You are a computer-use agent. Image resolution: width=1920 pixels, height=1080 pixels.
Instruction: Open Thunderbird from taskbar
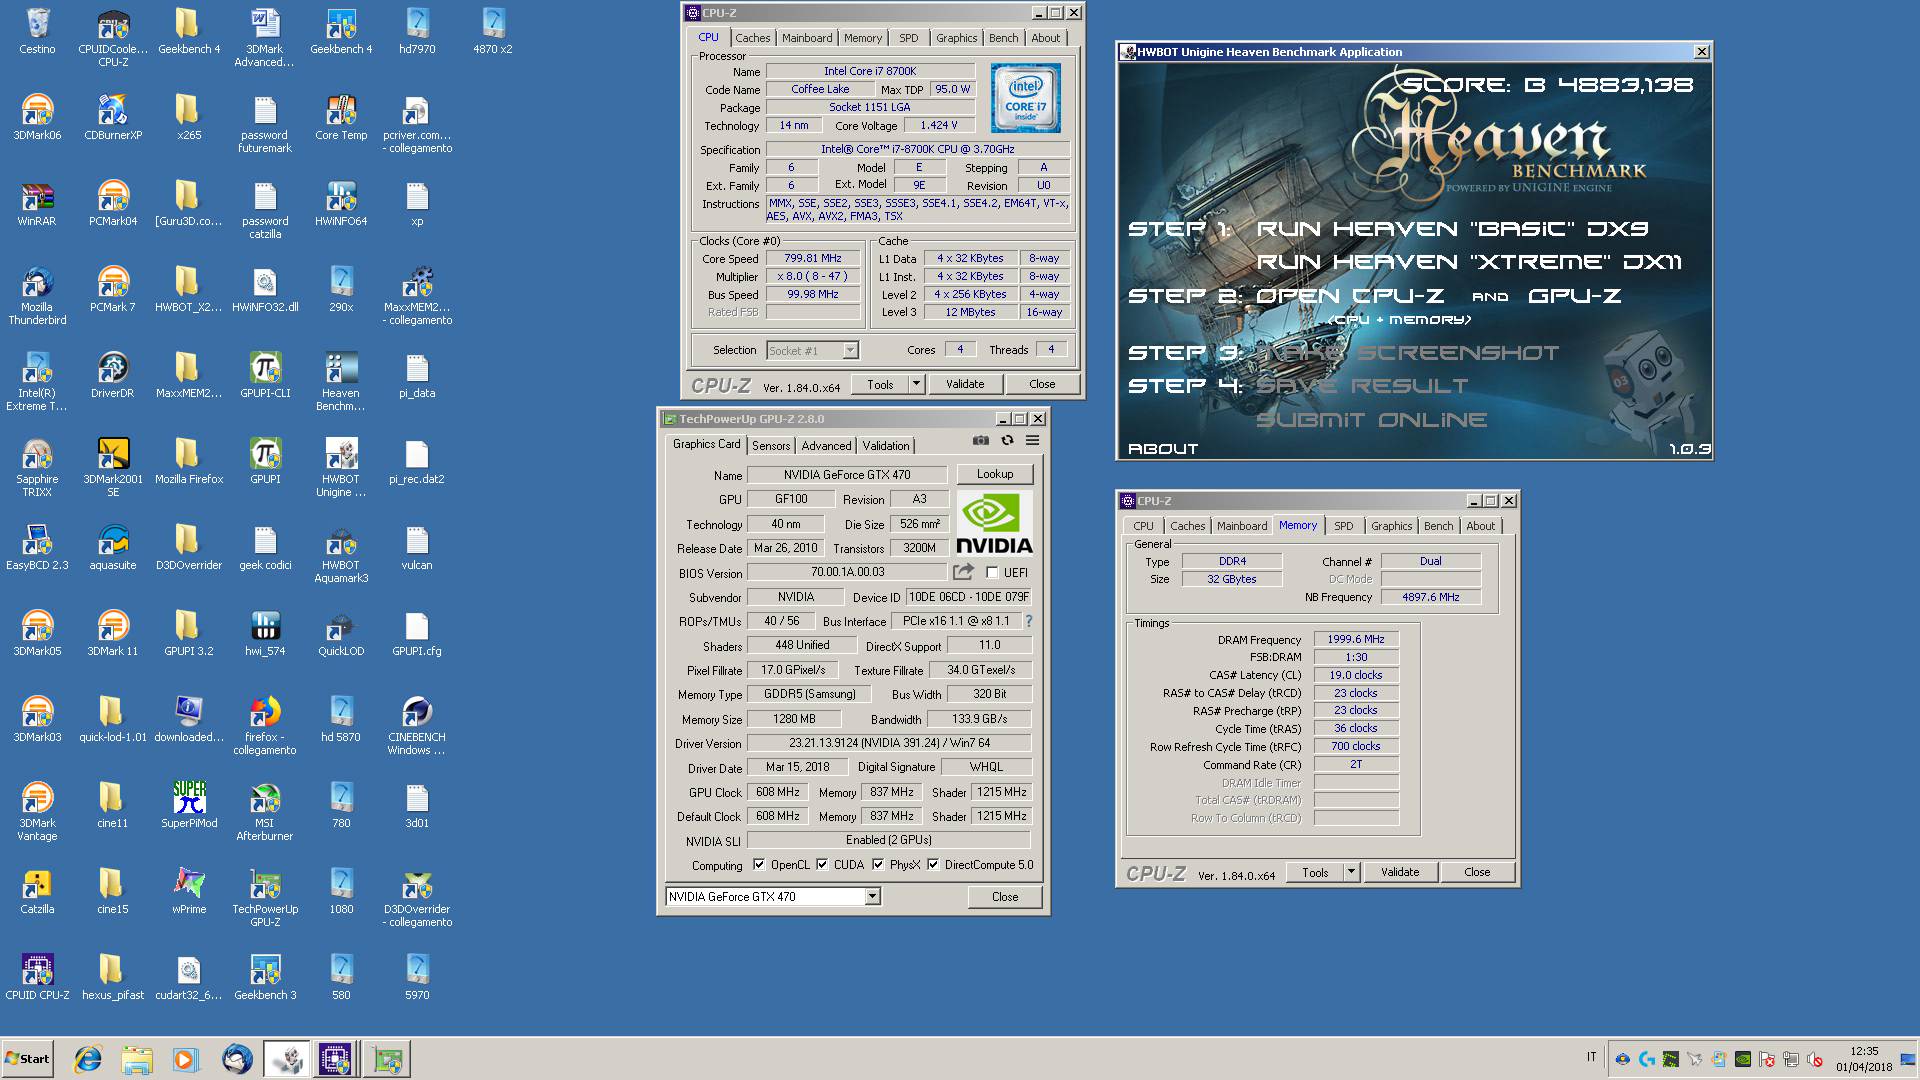tap(237, 1059)
